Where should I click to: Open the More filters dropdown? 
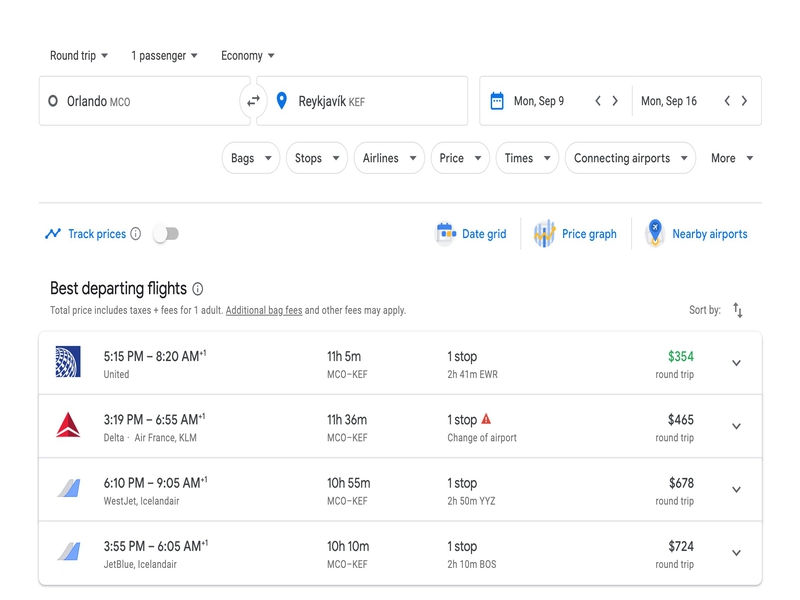[732, 158]
